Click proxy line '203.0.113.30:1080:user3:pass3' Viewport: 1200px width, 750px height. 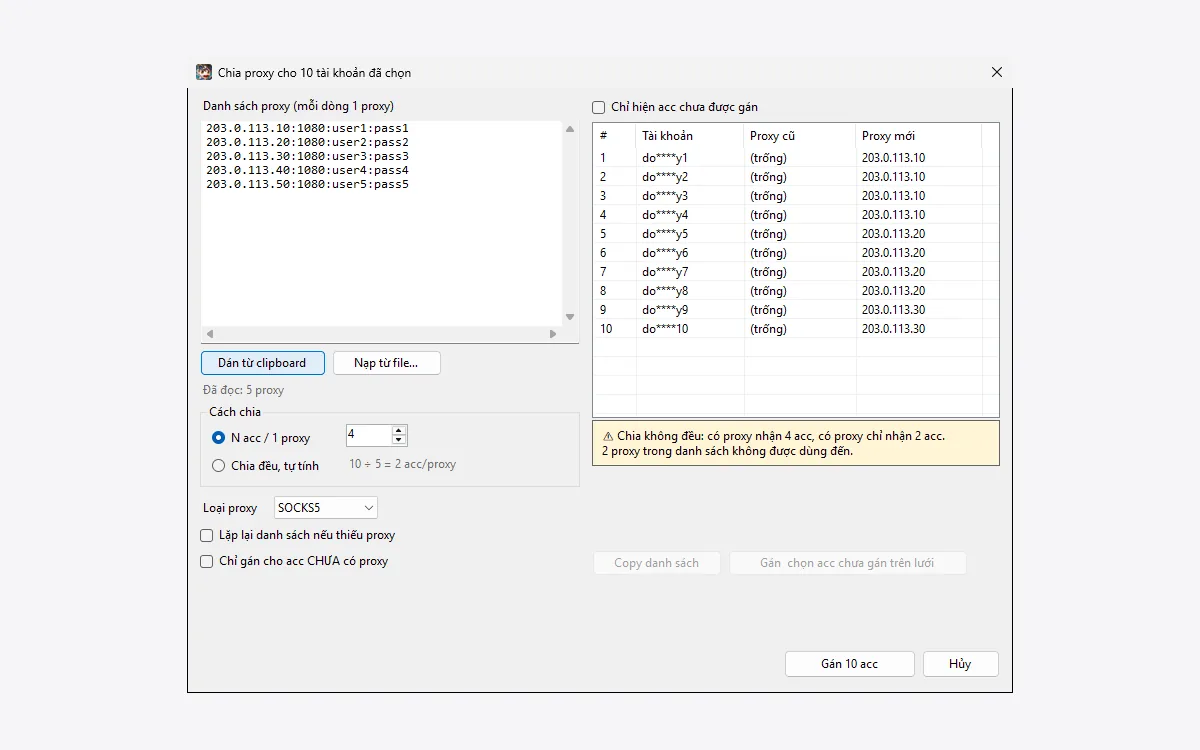pos(307,157)
